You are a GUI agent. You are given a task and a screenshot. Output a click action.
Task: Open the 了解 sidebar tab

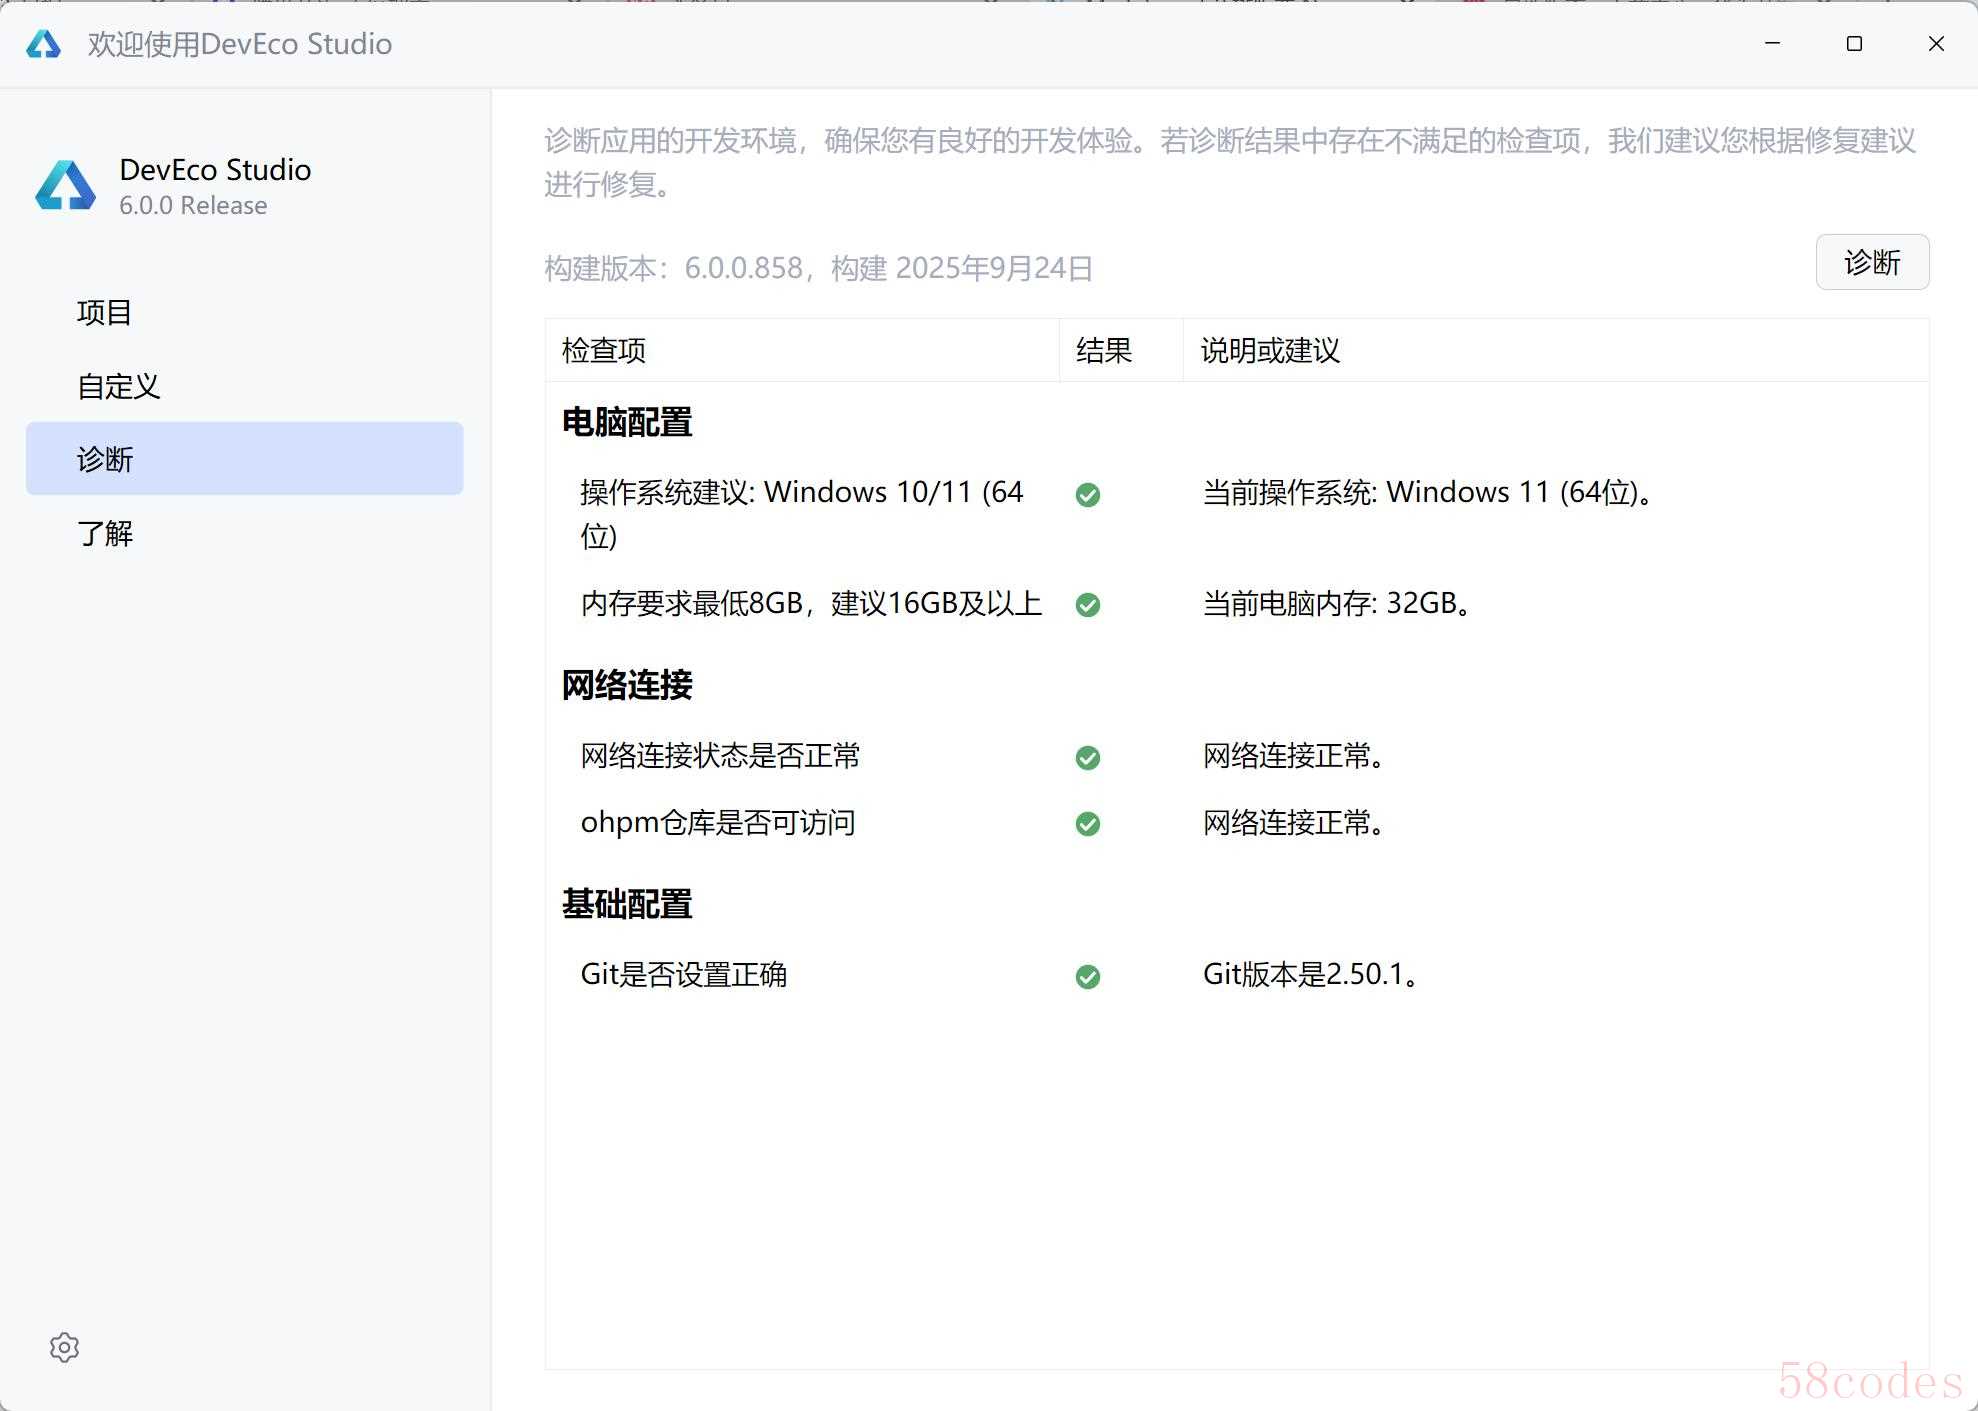point(105,533)
